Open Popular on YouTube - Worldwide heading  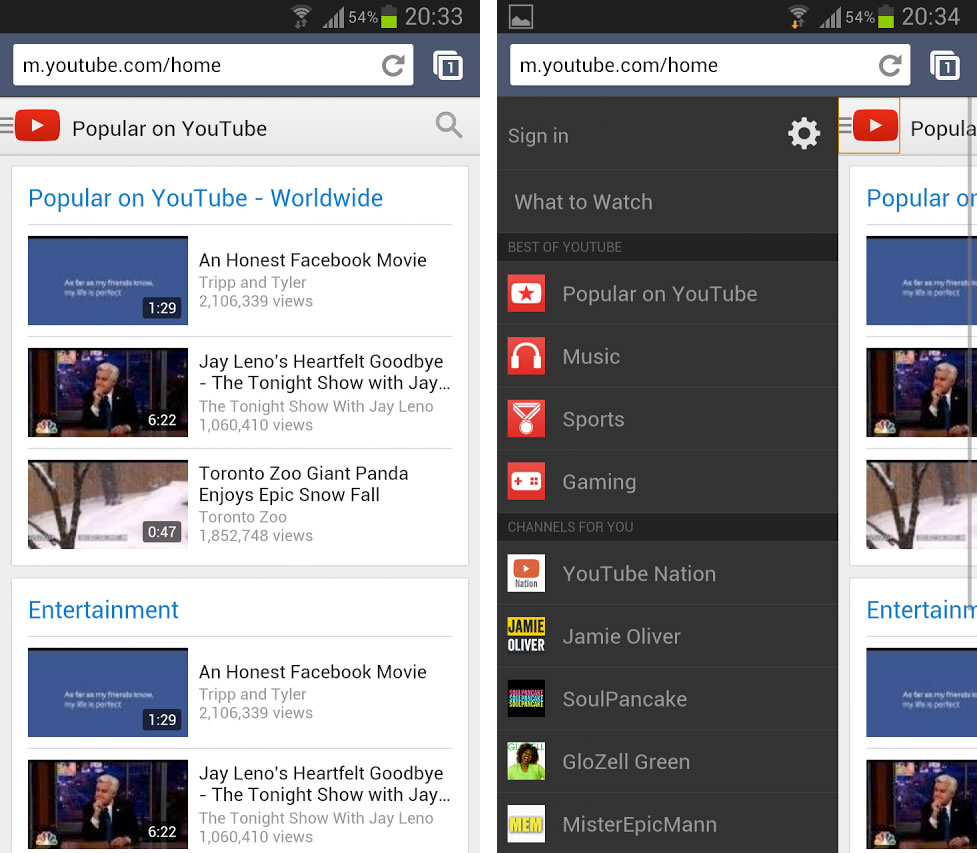(206, 198)
